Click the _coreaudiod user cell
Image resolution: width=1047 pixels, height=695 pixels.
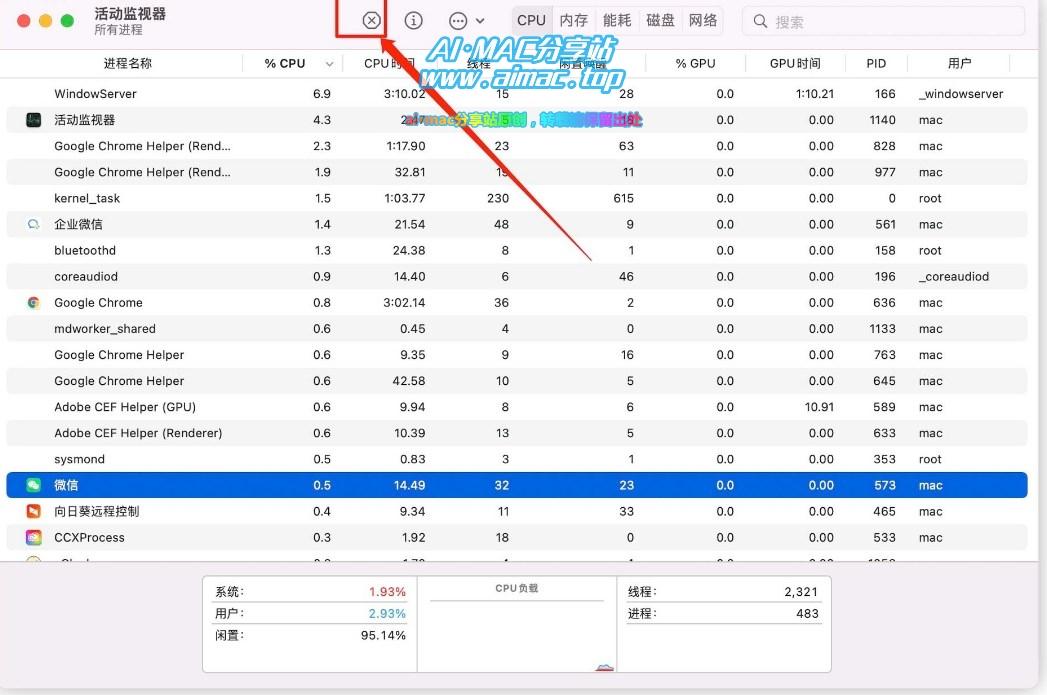coord(954,276)
